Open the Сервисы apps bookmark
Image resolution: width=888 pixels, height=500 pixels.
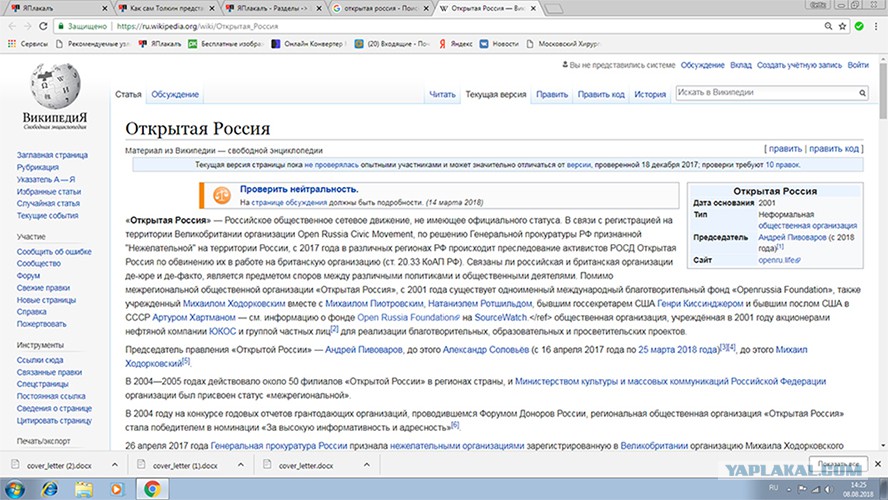pyautogui.click(x=28, y=44)
